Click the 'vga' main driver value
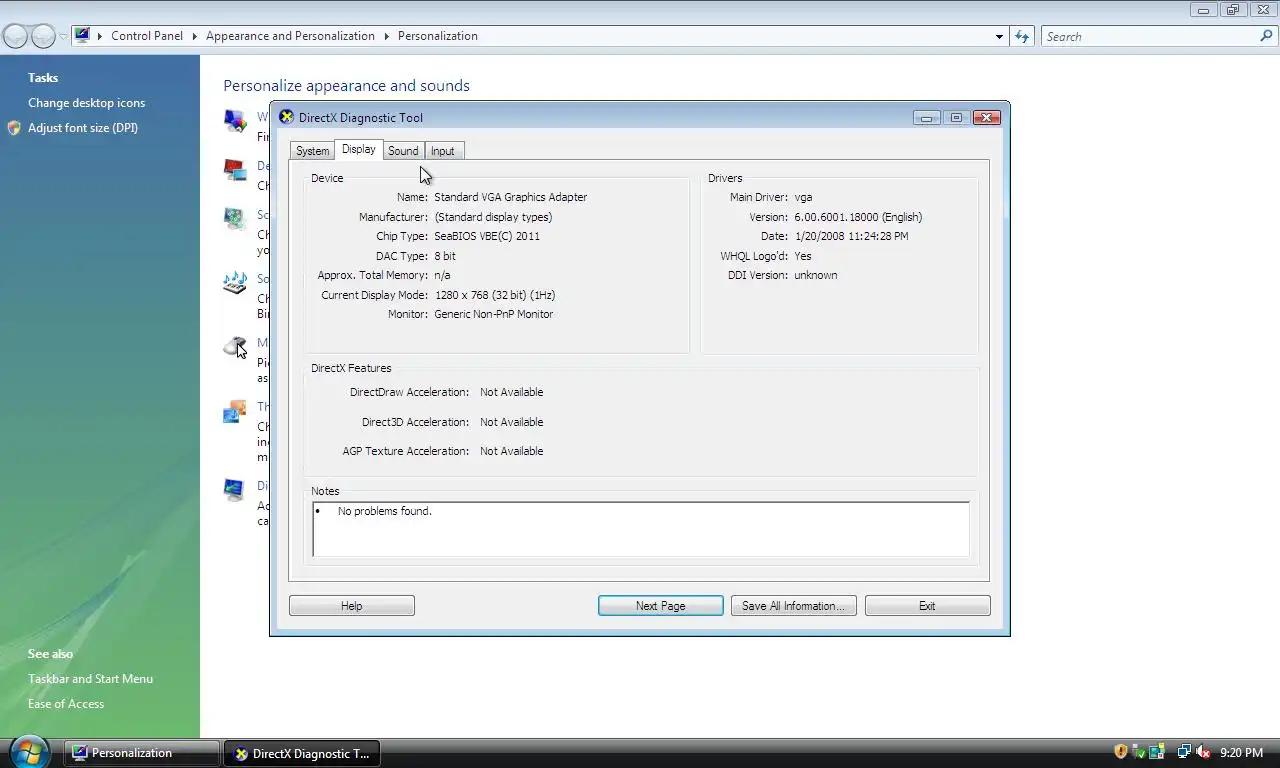The height and width of the screenshot is (768, 1280). coord(803,197)
